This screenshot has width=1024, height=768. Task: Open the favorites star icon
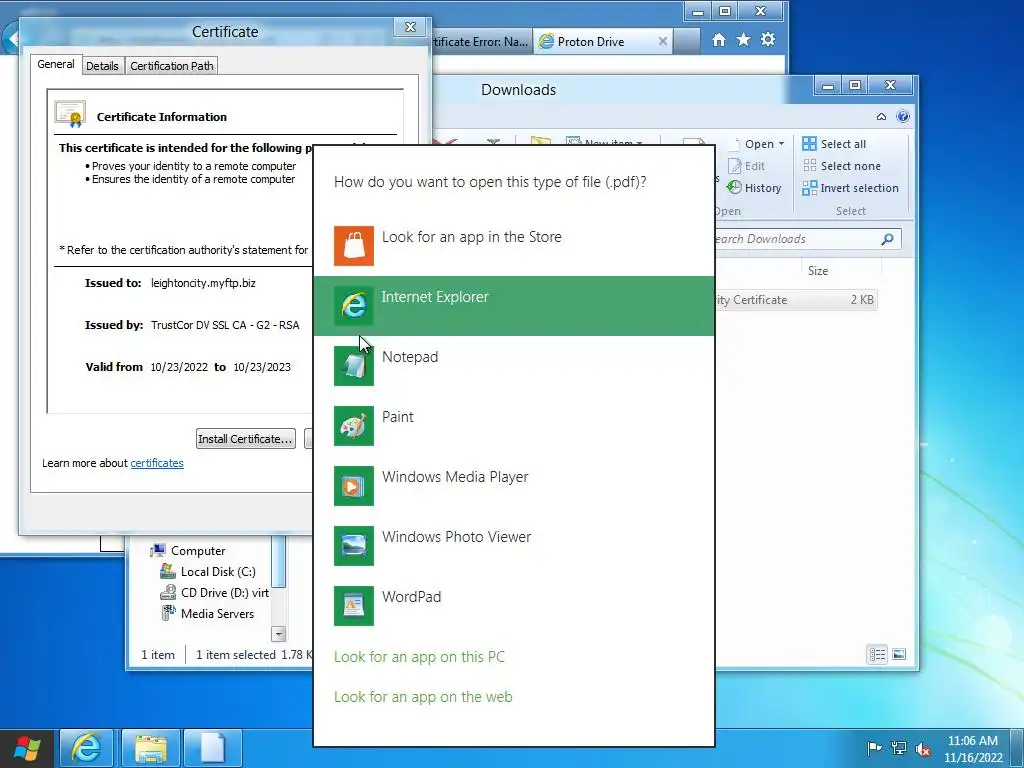click(x=743, y=40)
